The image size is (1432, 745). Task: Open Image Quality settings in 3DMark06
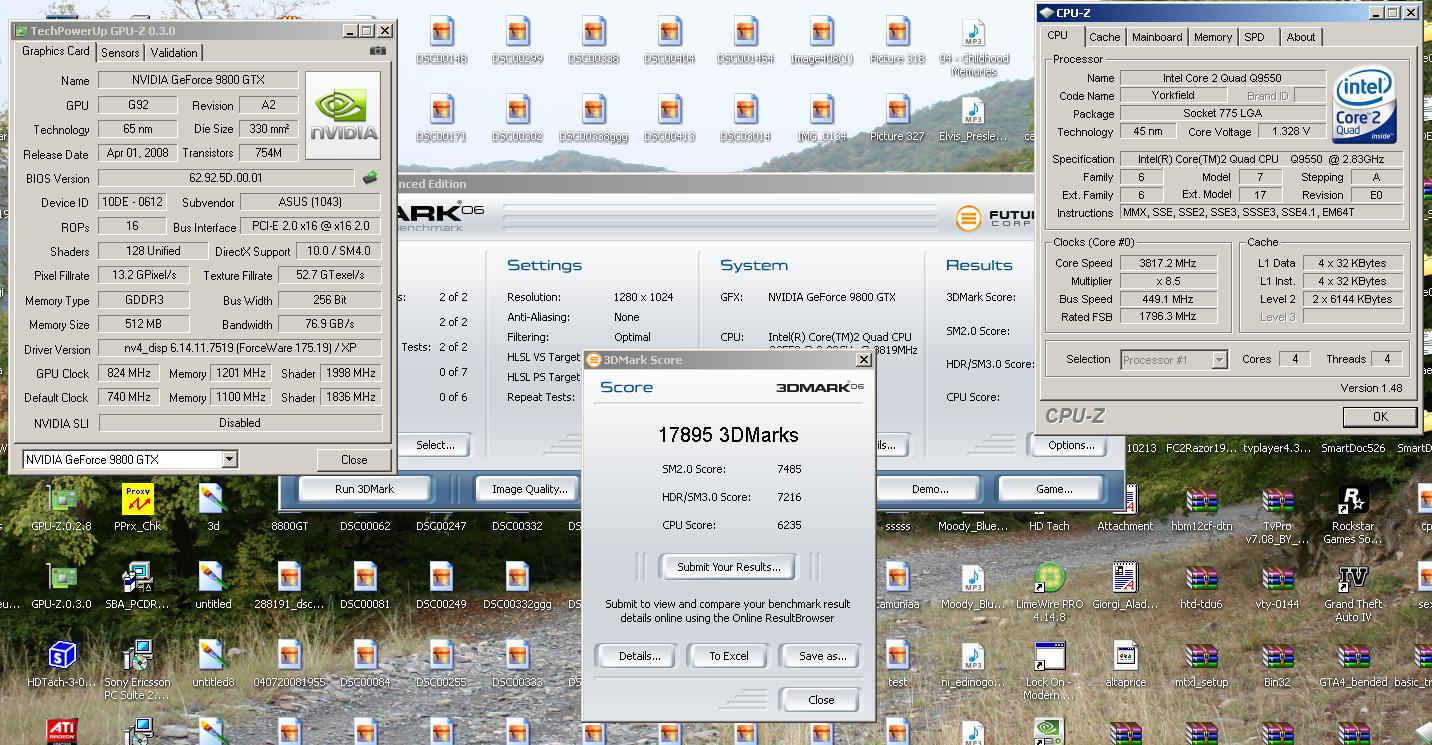tap(529, 489)
